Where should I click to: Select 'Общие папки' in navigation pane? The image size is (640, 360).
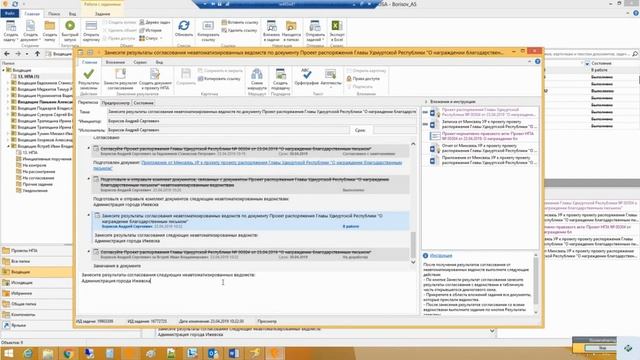point(24,304)
